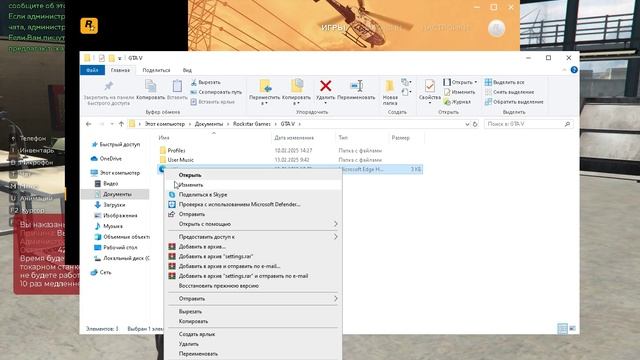Click the up-folder arrow

121,124
